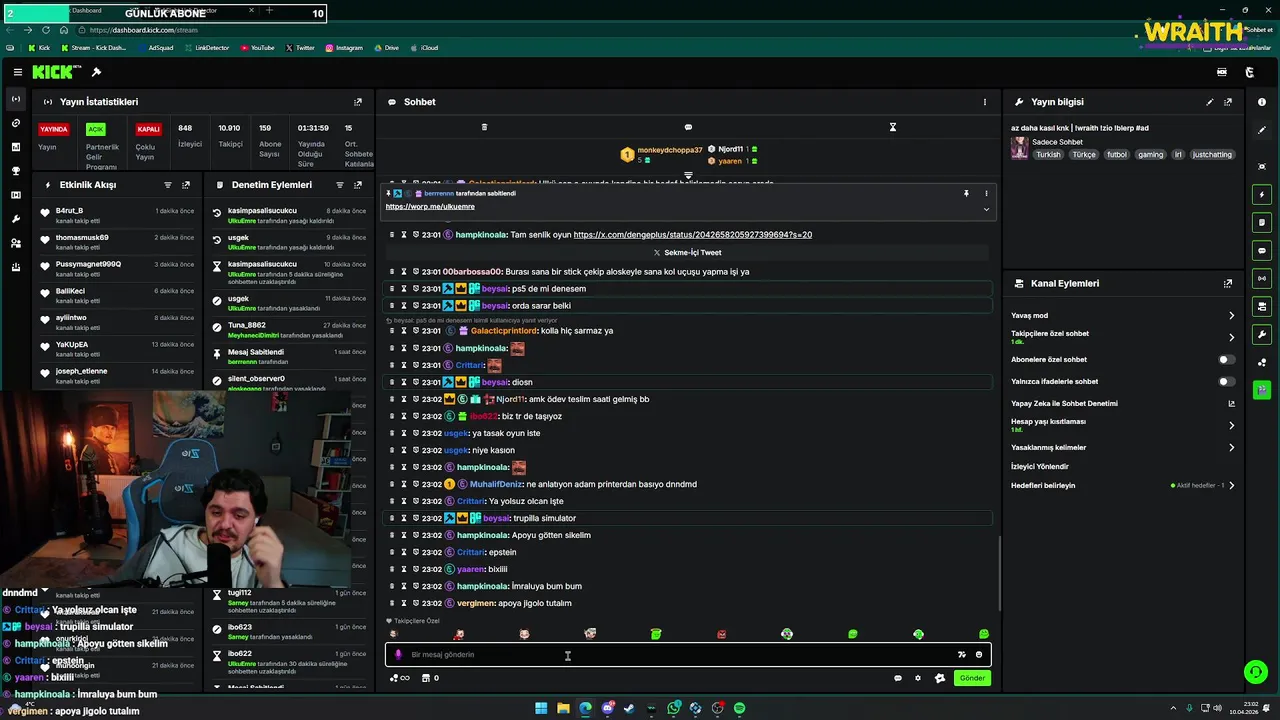Open the x.com dengeplus tweet link in chat

click(692, 235)
